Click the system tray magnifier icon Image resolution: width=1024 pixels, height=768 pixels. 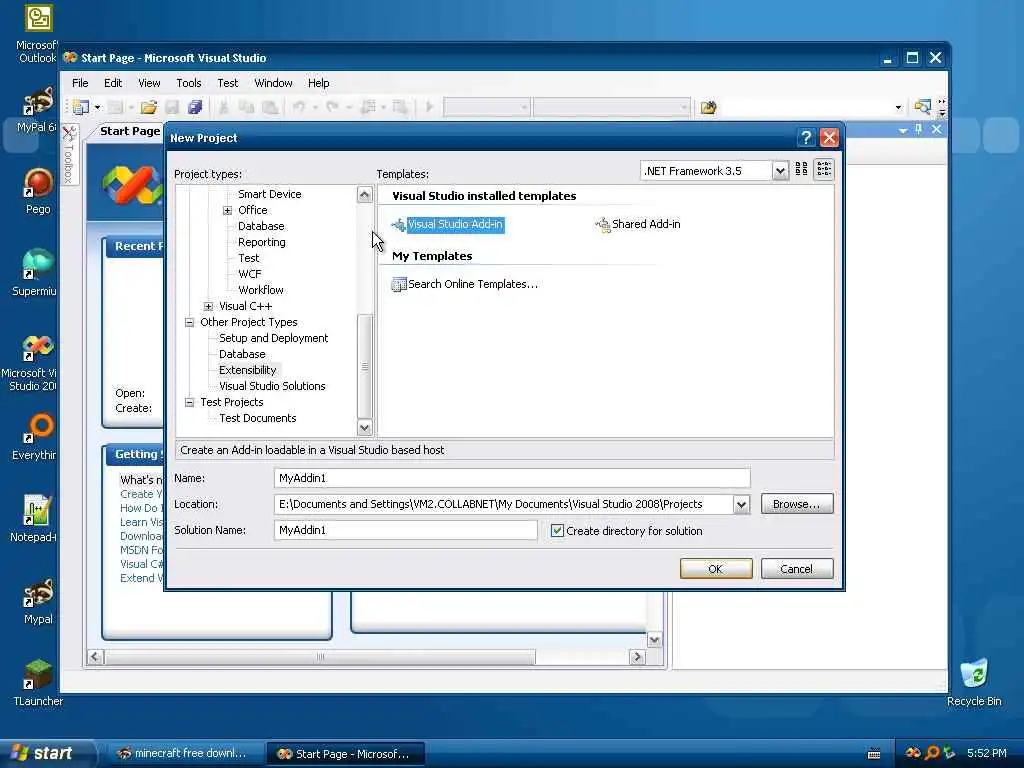932,753
